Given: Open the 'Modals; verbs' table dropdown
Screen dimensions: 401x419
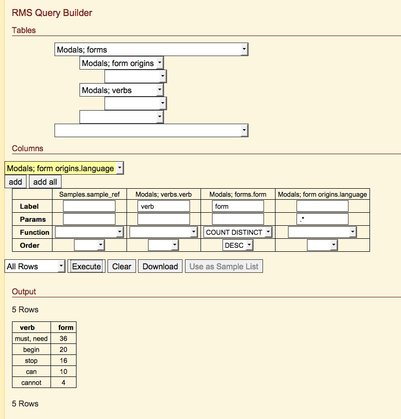Looking at the screenshot, I should point(121,90).
